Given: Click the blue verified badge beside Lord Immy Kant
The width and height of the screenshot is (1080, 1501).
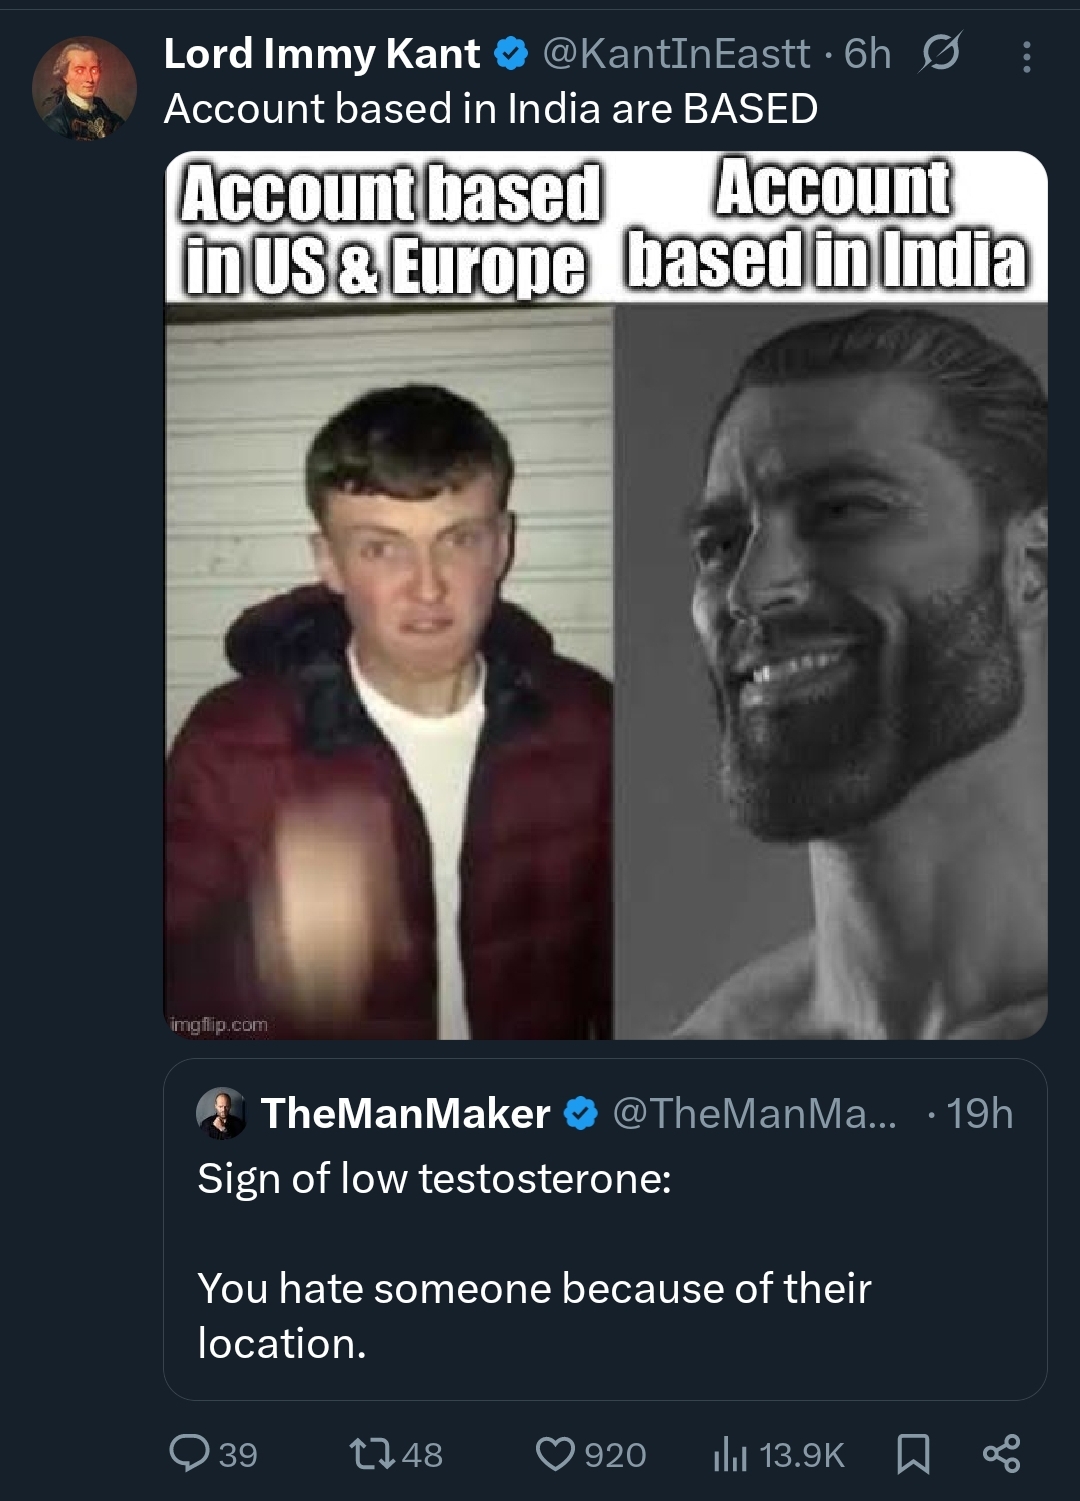Looking at the screenshot, I should 512,54.
